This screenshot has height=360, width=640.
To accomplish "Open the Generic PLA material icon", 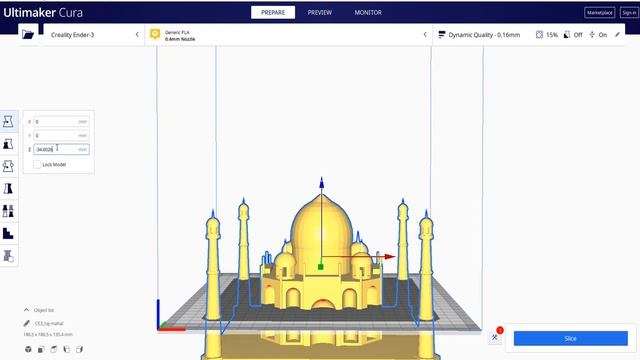I will click(155, 34).
